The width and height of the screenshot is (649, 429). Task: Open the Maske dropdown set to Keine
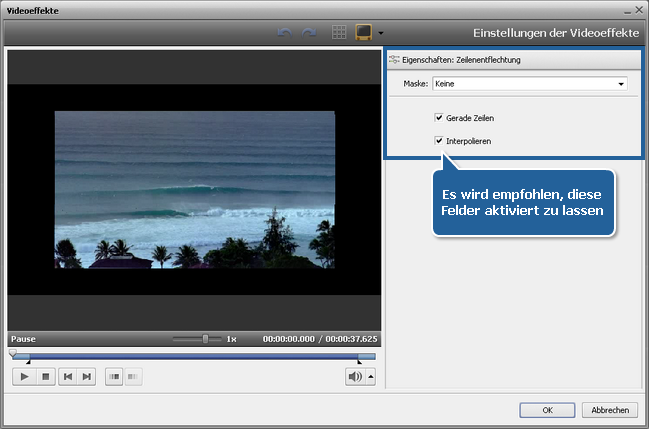[529, 84]
